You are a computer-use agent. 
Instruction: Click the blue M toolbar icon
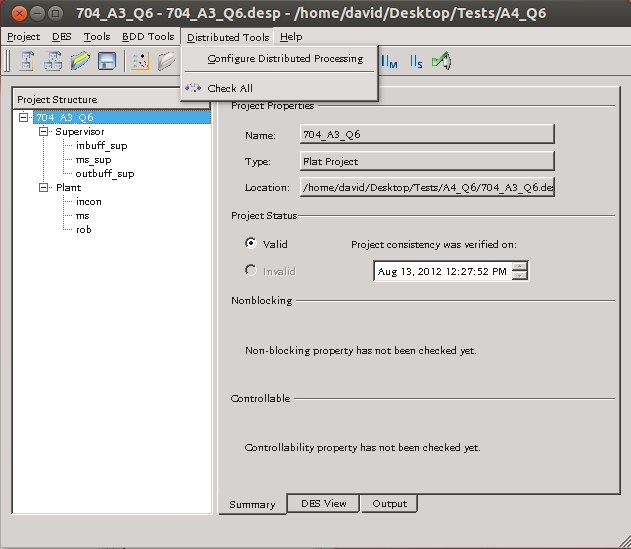point(390,62)
